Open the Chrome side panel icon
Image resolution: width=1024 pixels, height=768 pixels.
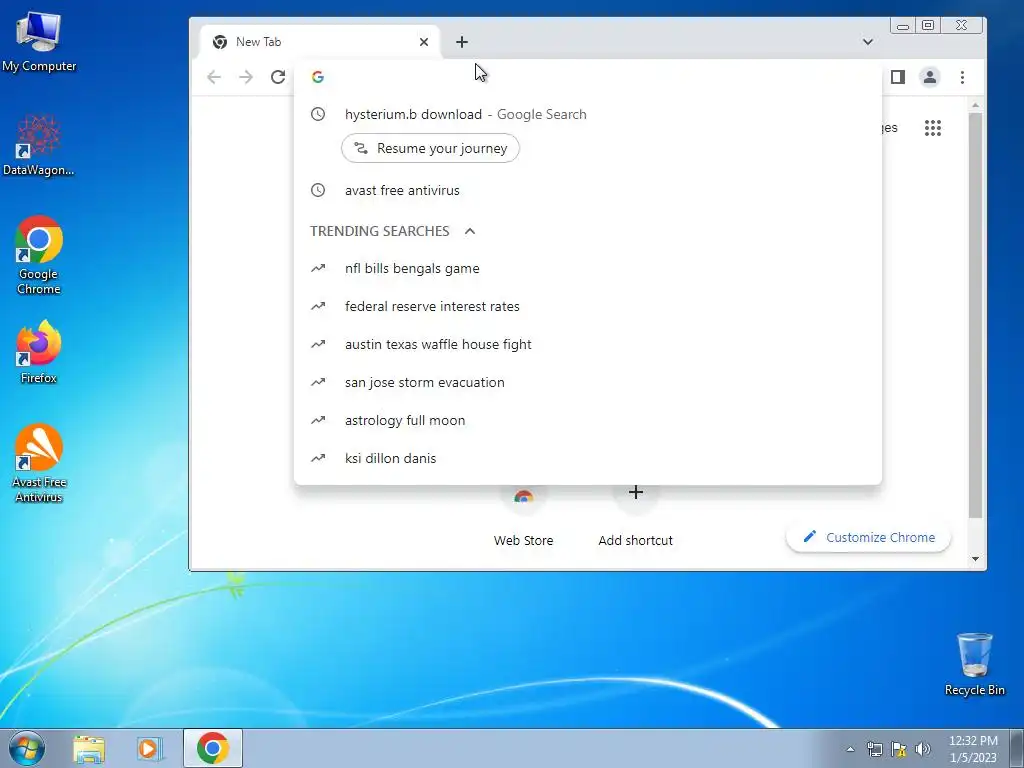[x=898, y=77]
